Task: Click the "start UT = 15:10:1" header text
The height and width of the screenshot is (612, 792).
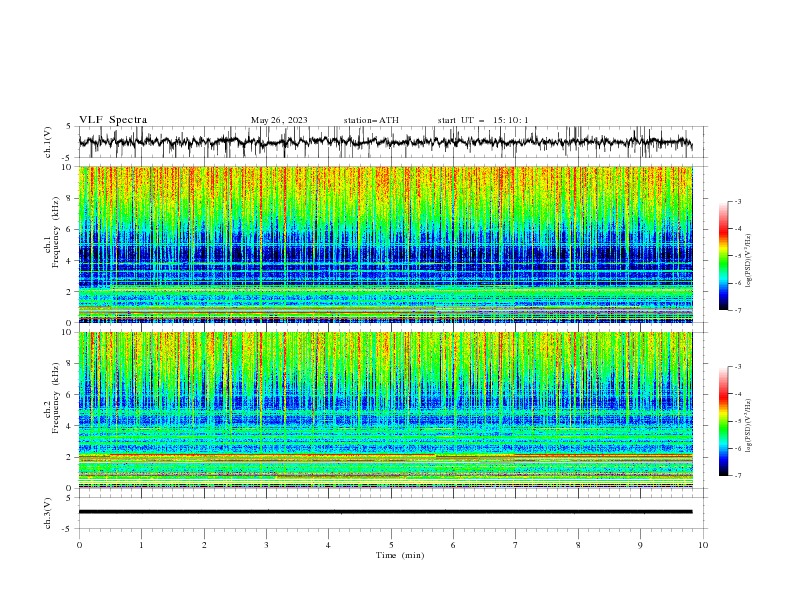Action: tap(483, 120)
